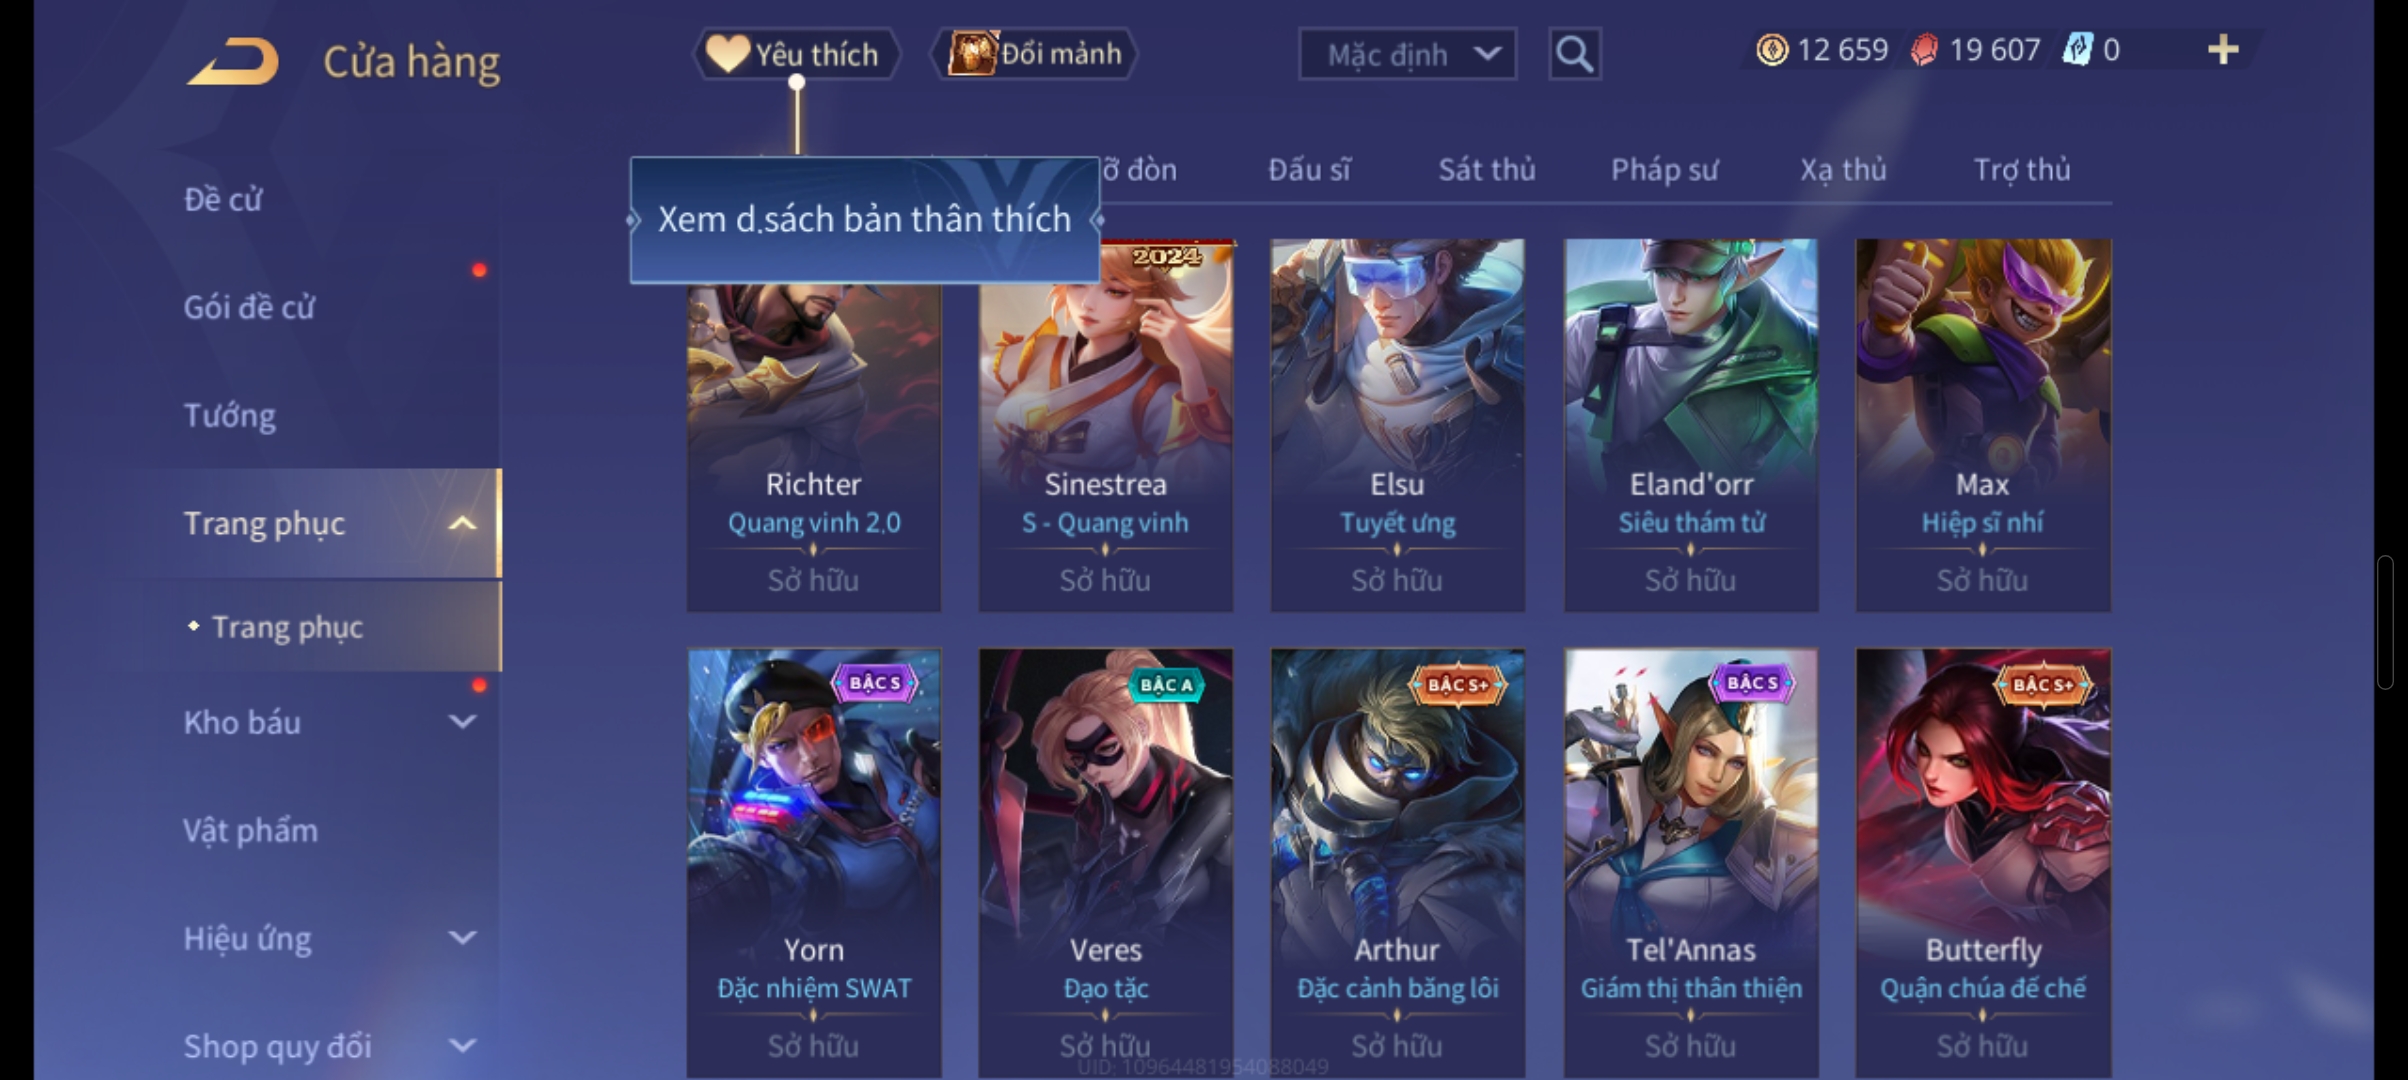Viewport: 2408px width, 1080px height.
Task: Click the blue voucher currency icon
Action: tap(2077, 50)
